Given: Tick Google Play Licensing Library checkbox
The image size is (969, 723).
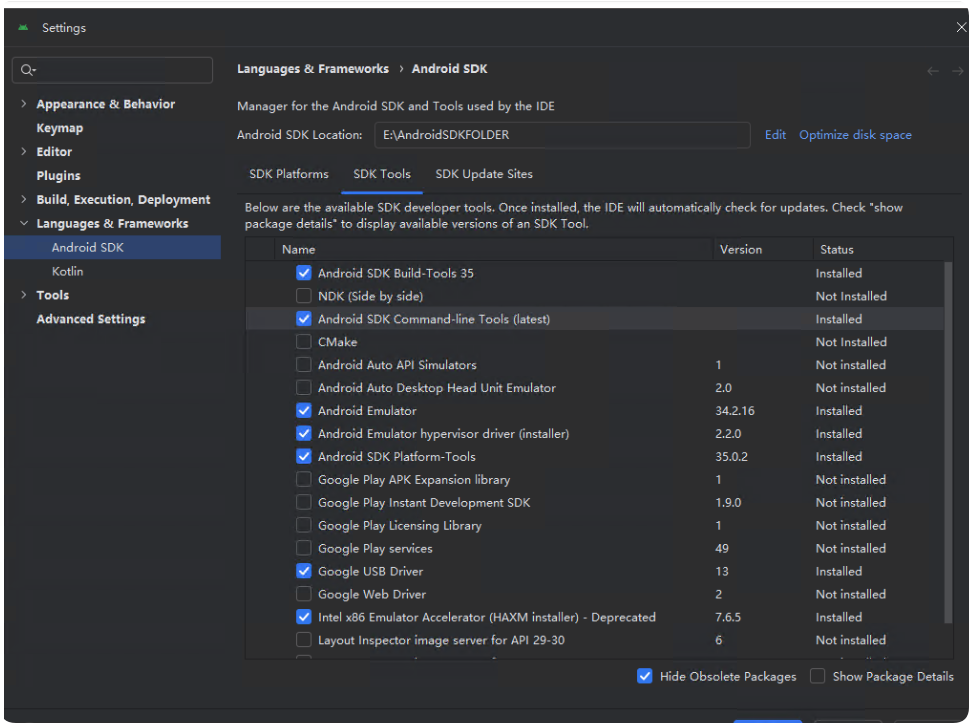Looking at the screenshot, I should (303, 525).
